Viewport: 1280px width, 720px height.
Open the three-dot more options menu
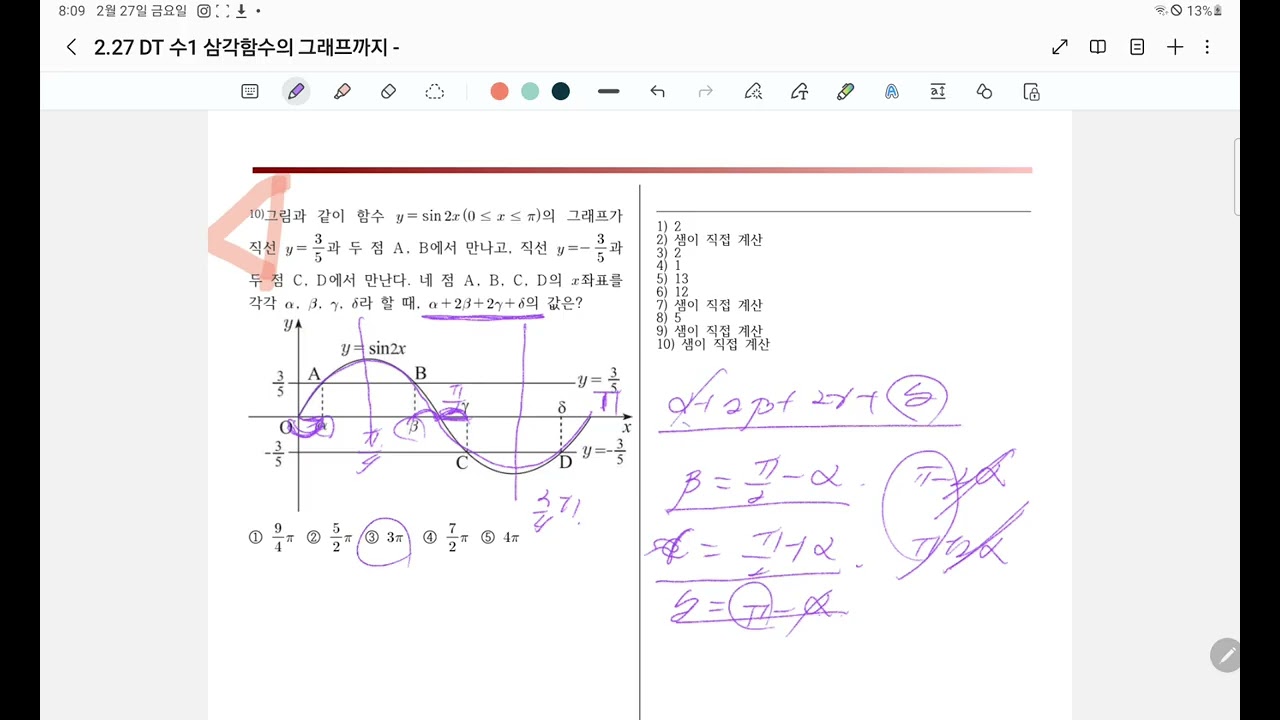click(x=1208, y=47)
